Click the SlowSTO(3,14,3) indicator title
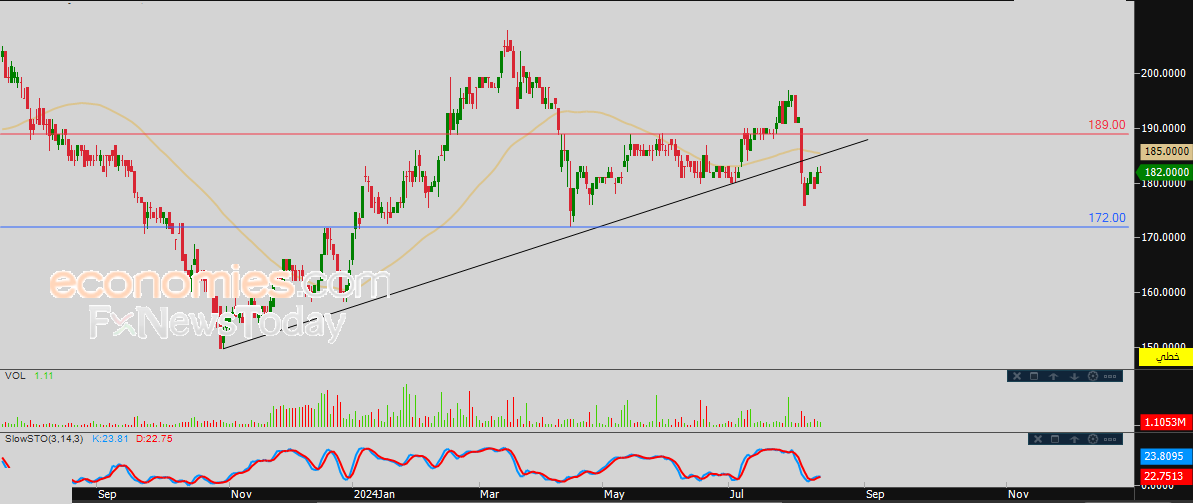The height and width of the screenshot is (504, 1193). coord(44,439)
